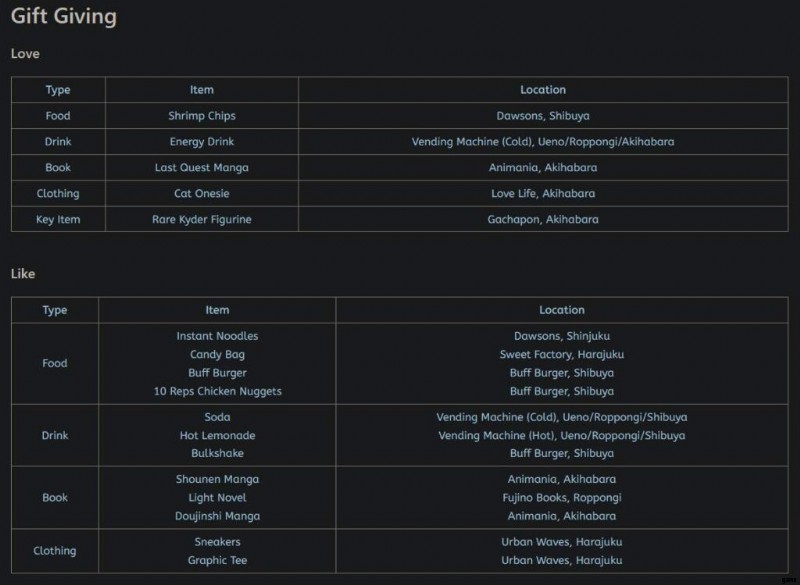Click the Fujino Books, Roppongi location
The height and width of the screenshot is (585, 800).
[x=562, y=498]
